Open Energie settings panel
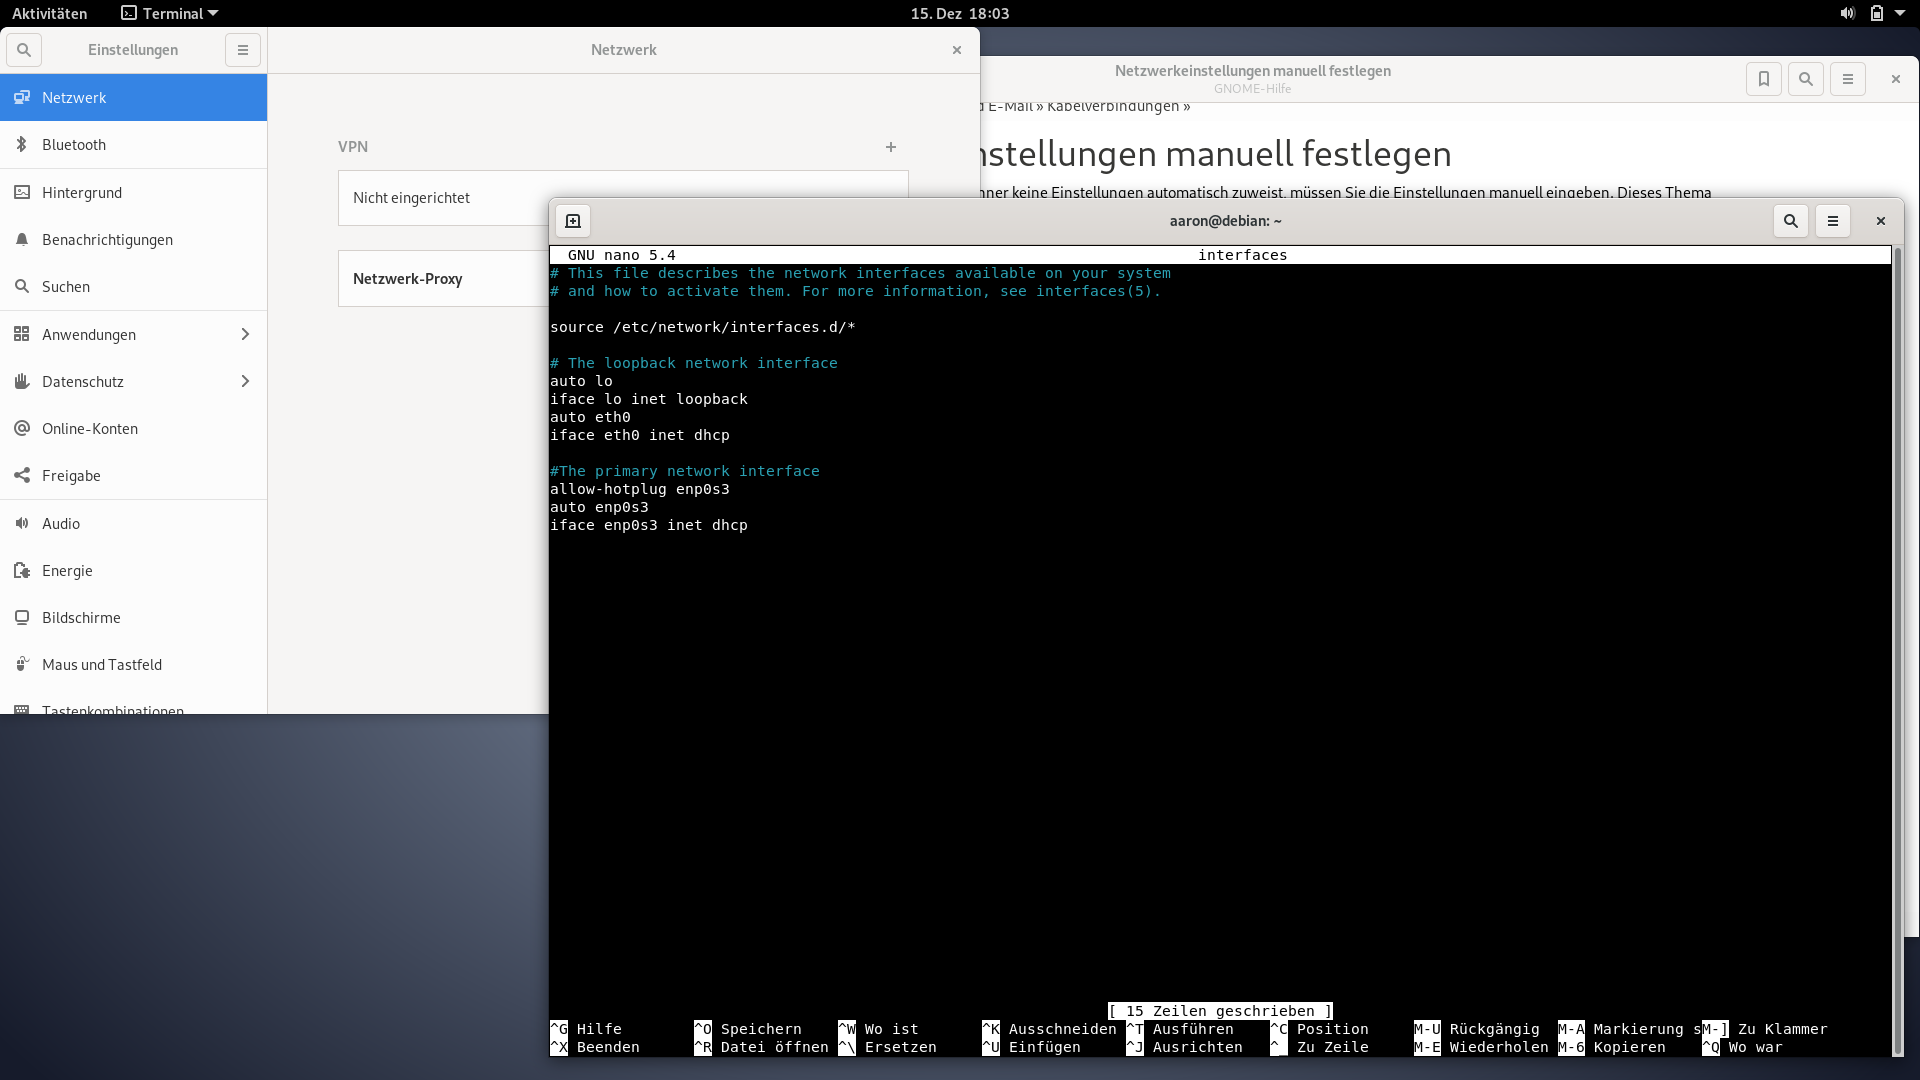This screenshot has width=1920, height=1080. (x=133, y=570)
